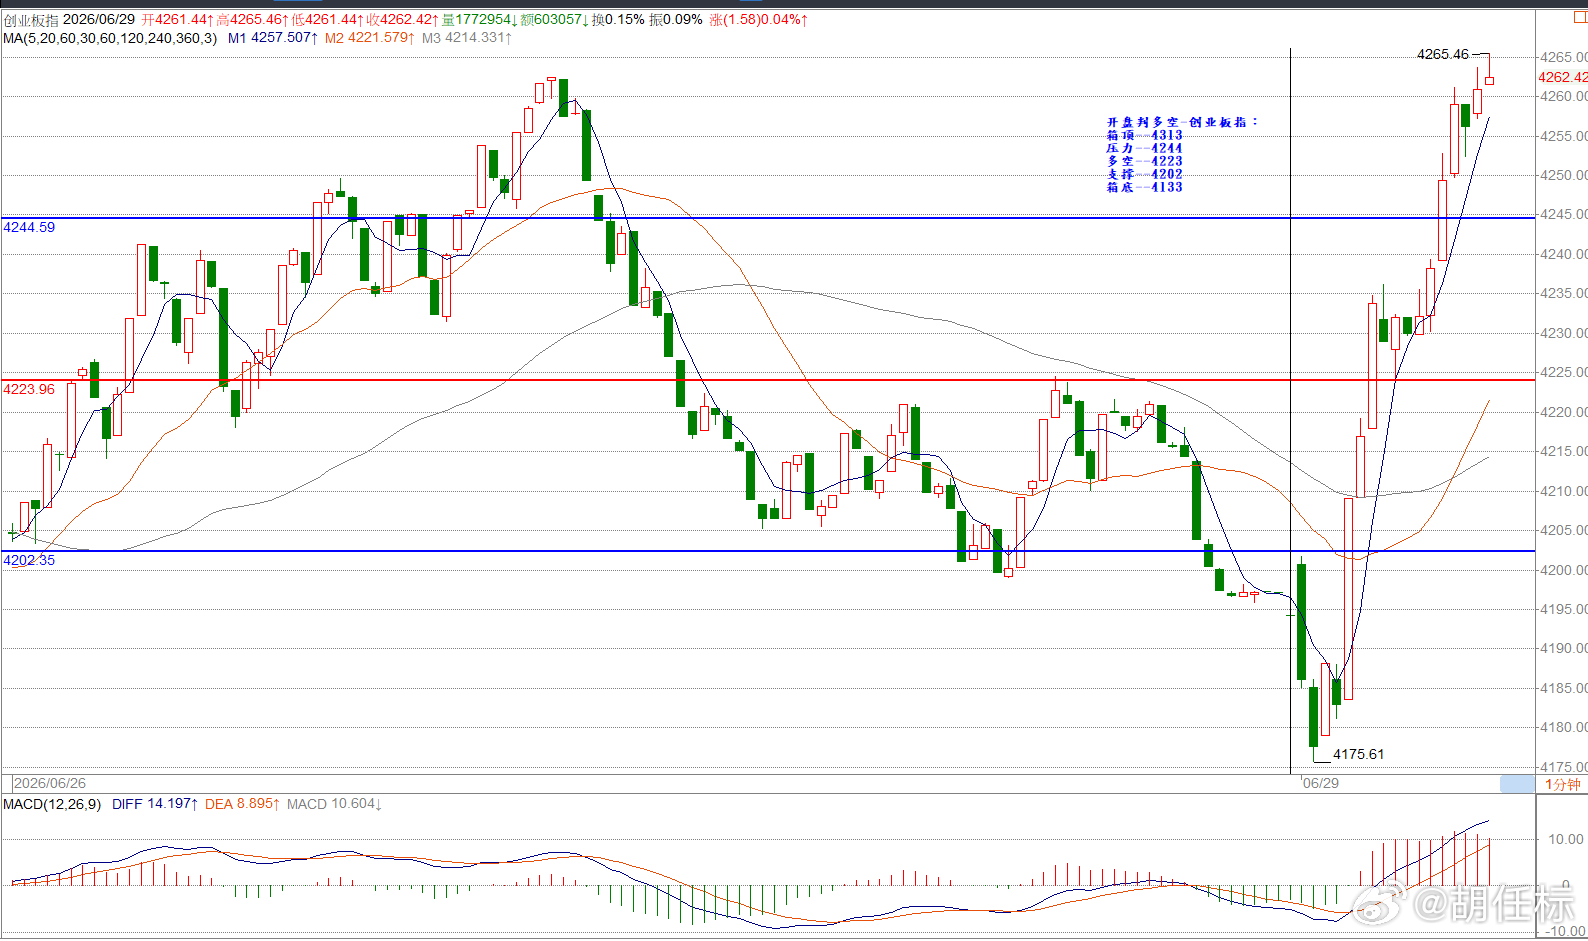The height and width of the screenshot is (941, 1588).
Task: Click the 箱底 4133 annotation line
Action: pos(1144,187)
